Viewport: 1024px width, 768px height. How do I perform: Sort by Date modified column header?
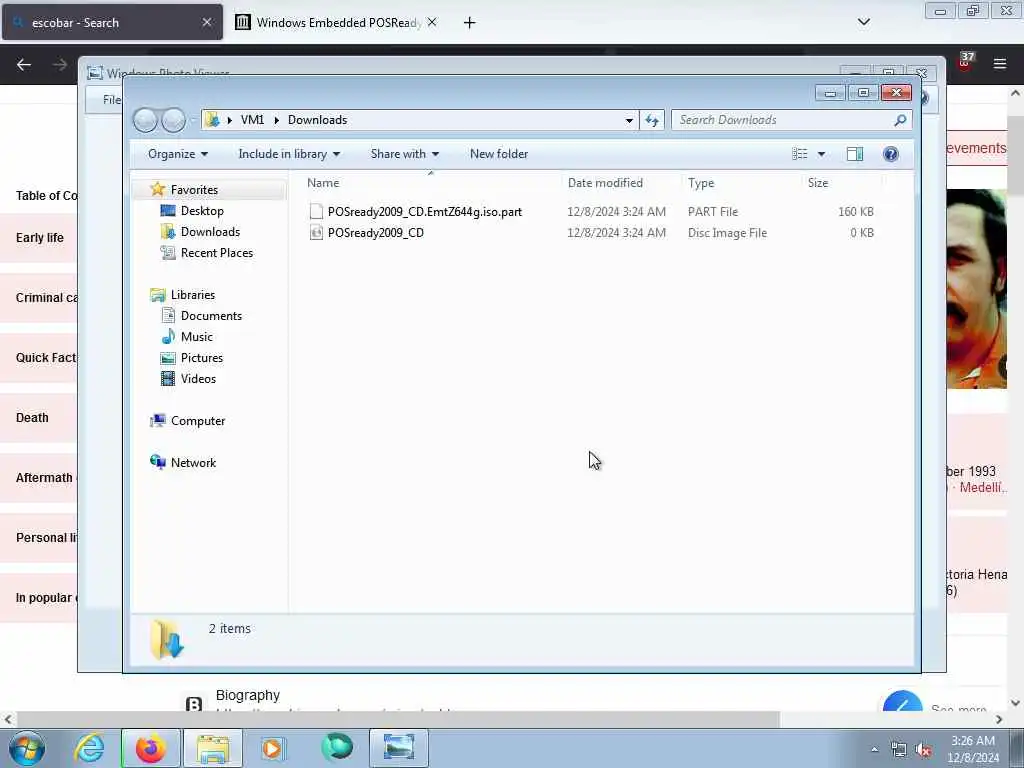(x=620, y=183)
